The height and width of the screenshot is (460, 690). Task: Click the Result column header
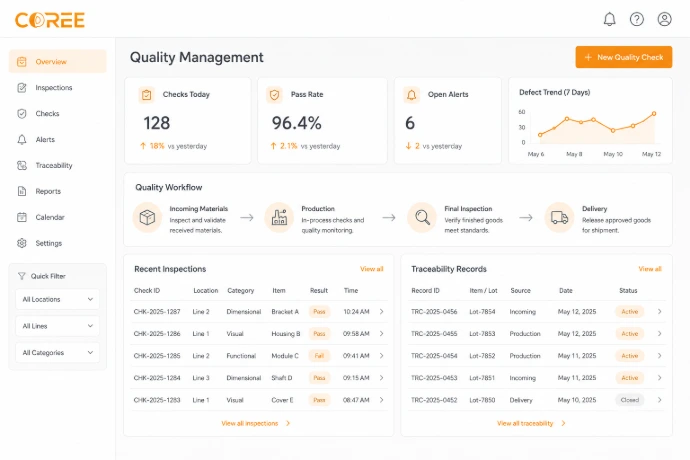(319, 291)
